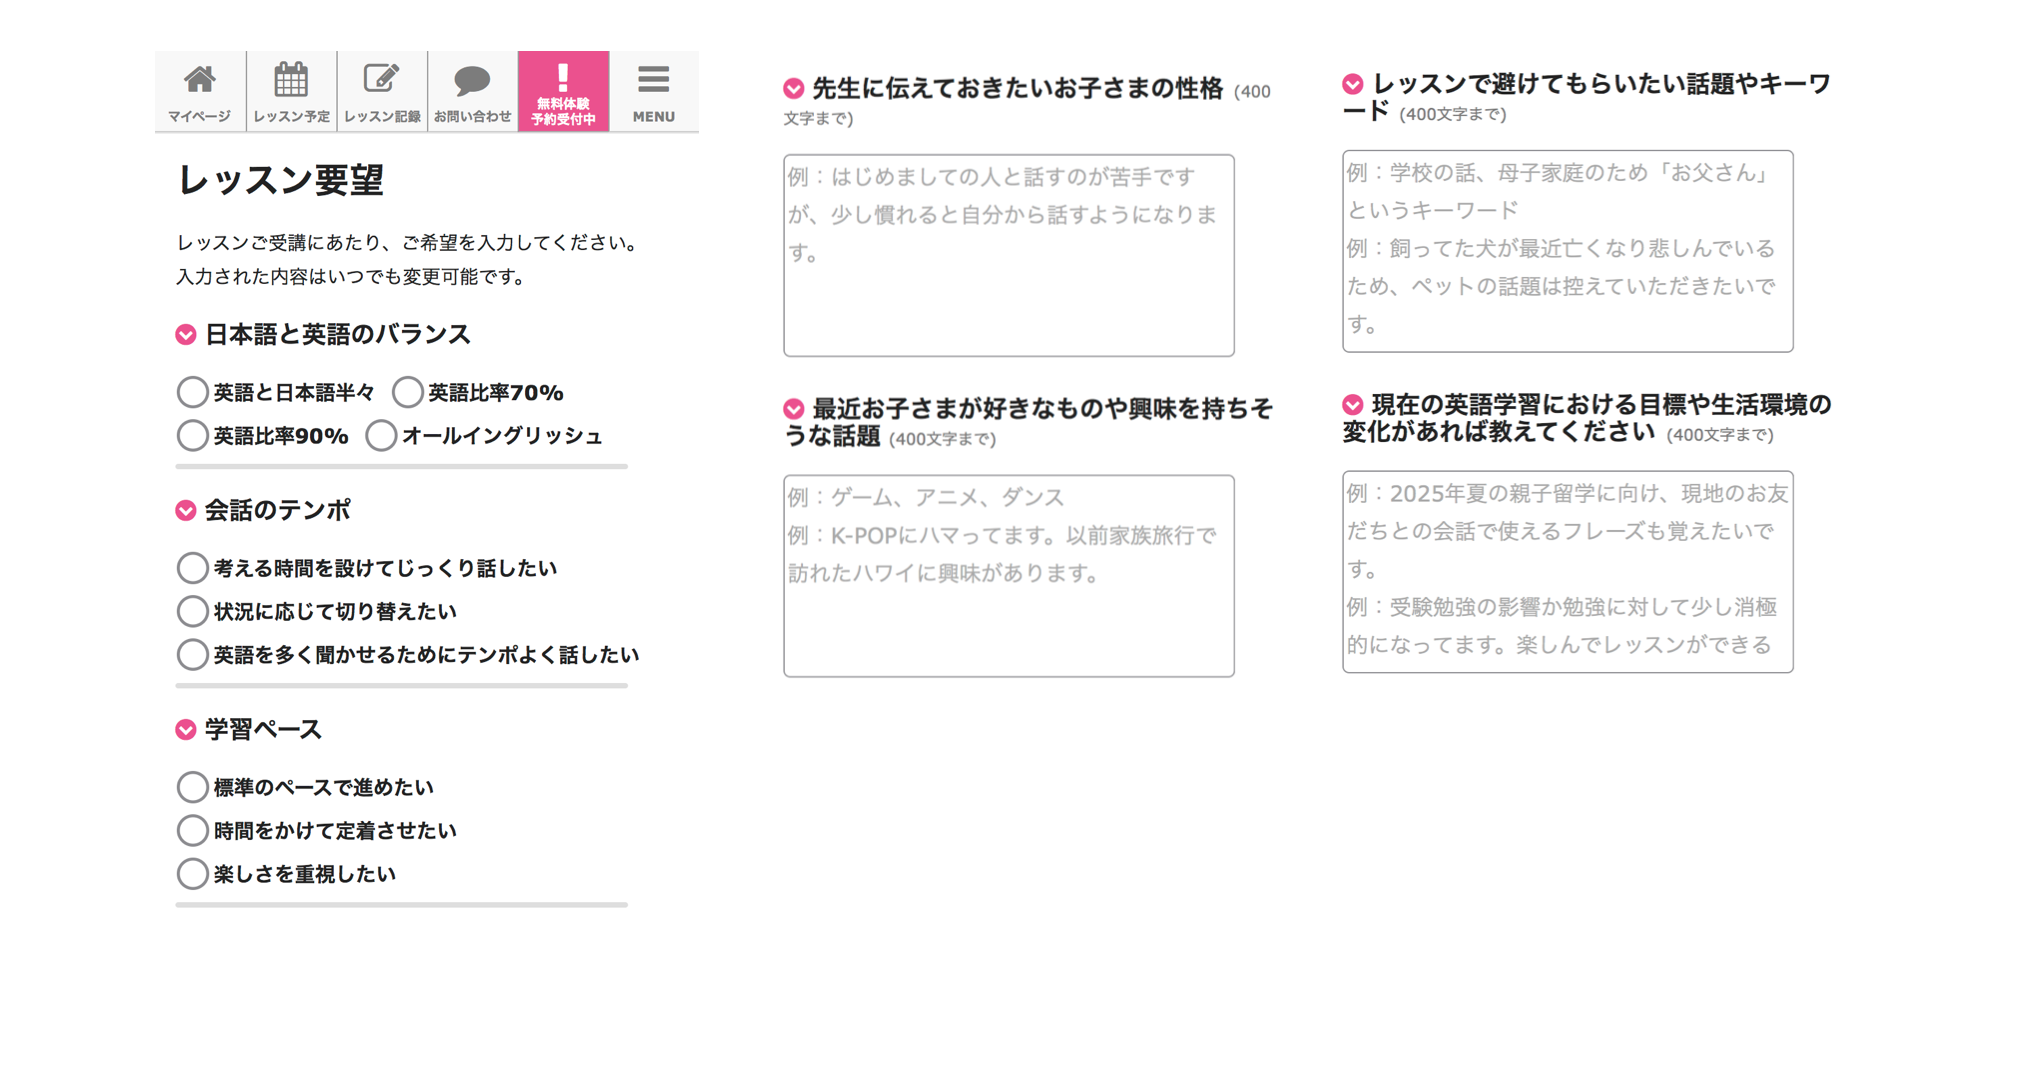Click chevron beside レッスンで避けてもらいたい話題
The height and width of the screenshot is (1092, 2030).
pyautogui.click(x=1353, y=84)
